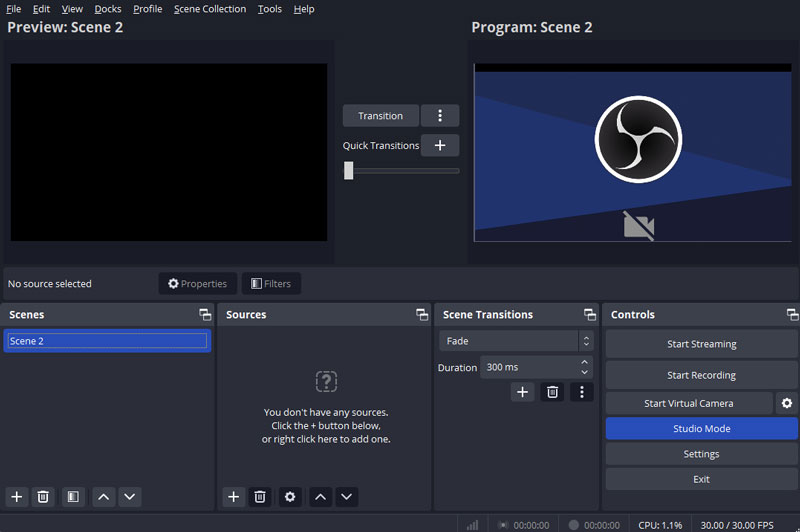Increase Duration with up arrow

coord(584,362)
